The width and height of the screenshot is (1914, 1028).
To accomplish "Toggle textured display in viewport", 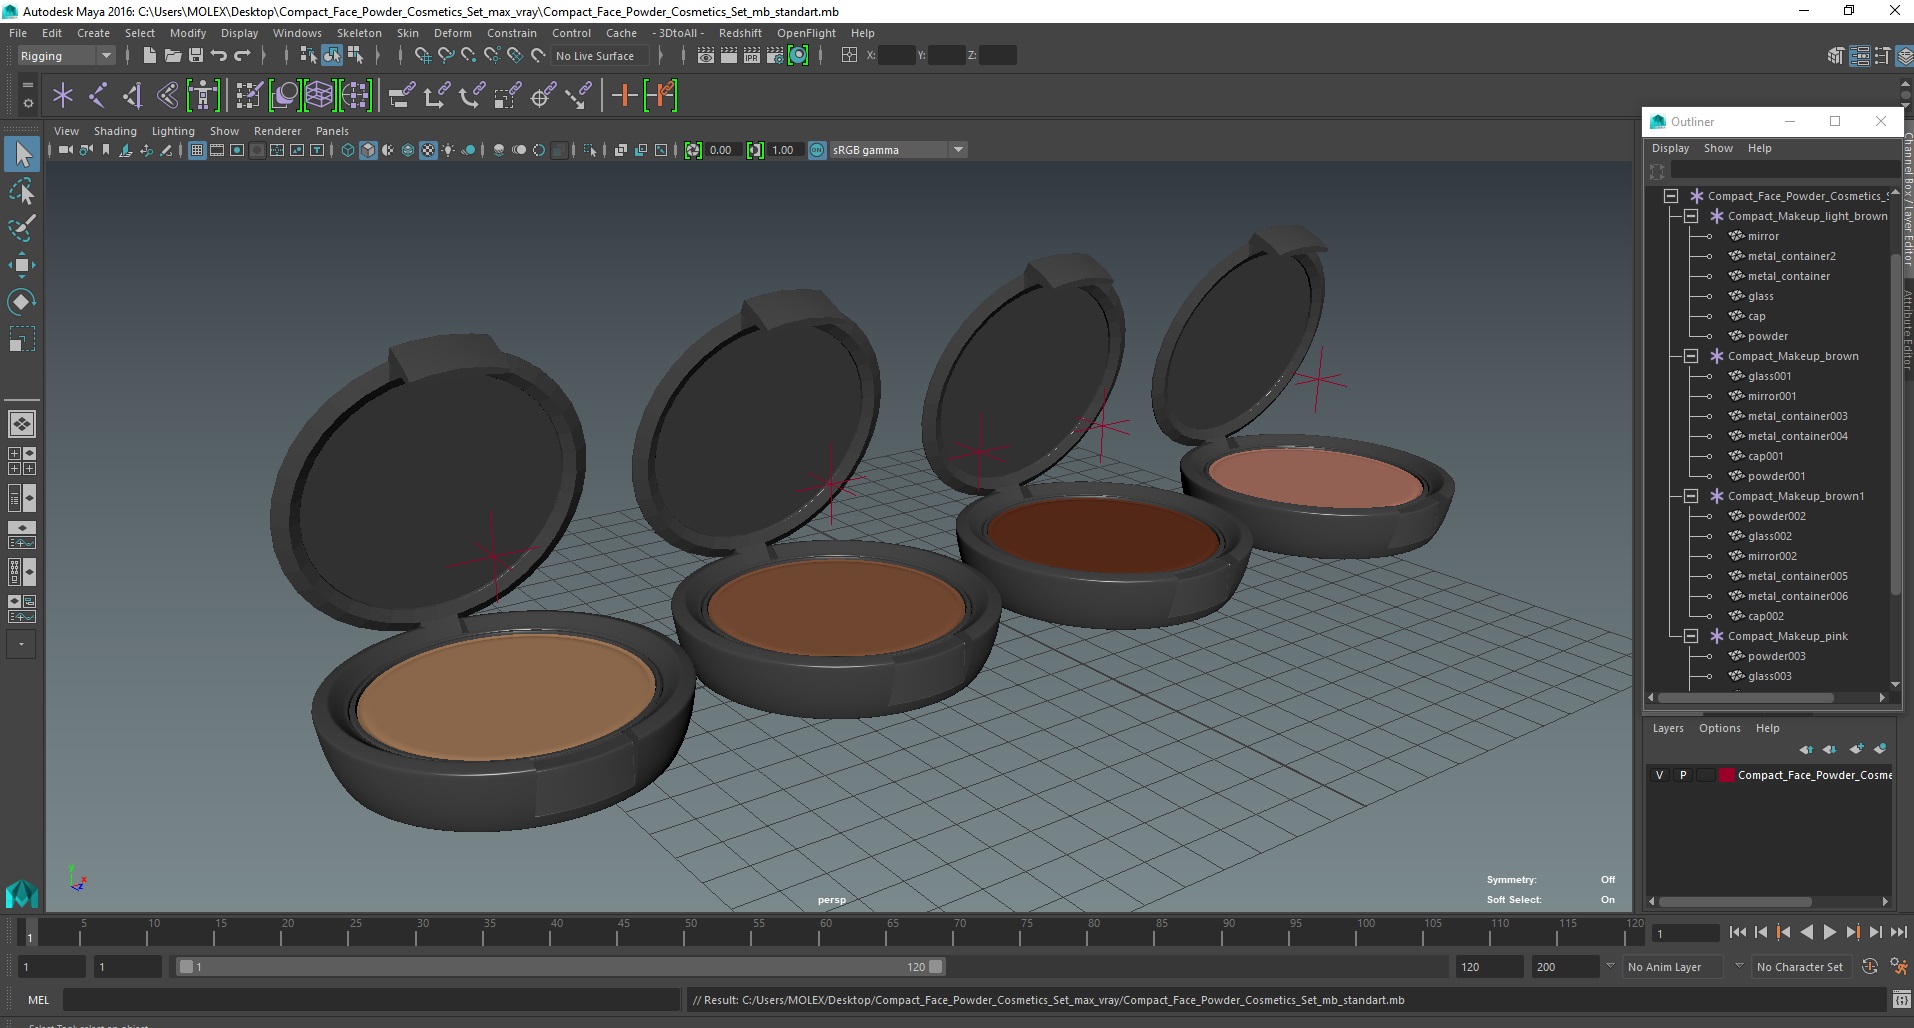I will (x=428, y=150).
